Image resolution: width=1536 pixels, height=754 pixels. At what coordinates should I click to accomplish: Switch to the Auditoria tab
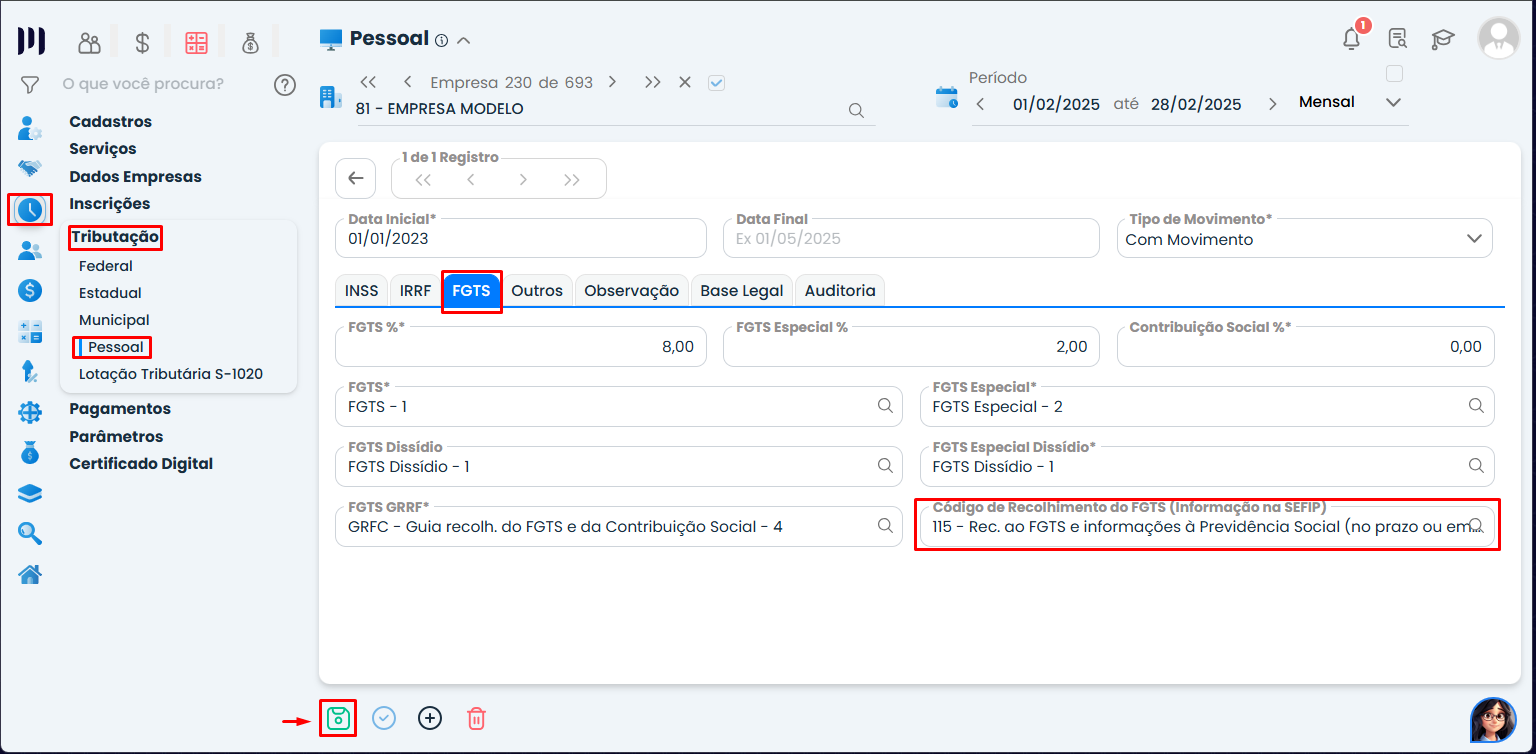pyautogui.click(x=840, y=290)
